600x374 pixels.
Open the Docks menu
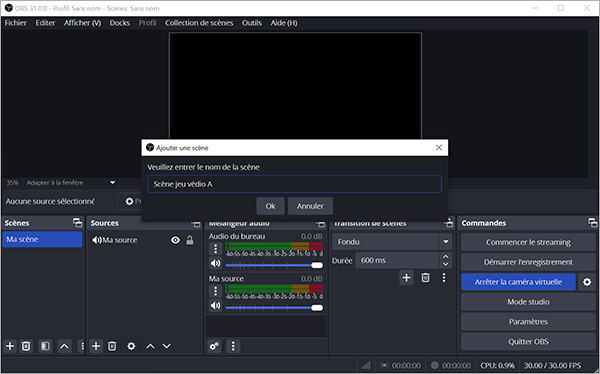click(120, 23)
